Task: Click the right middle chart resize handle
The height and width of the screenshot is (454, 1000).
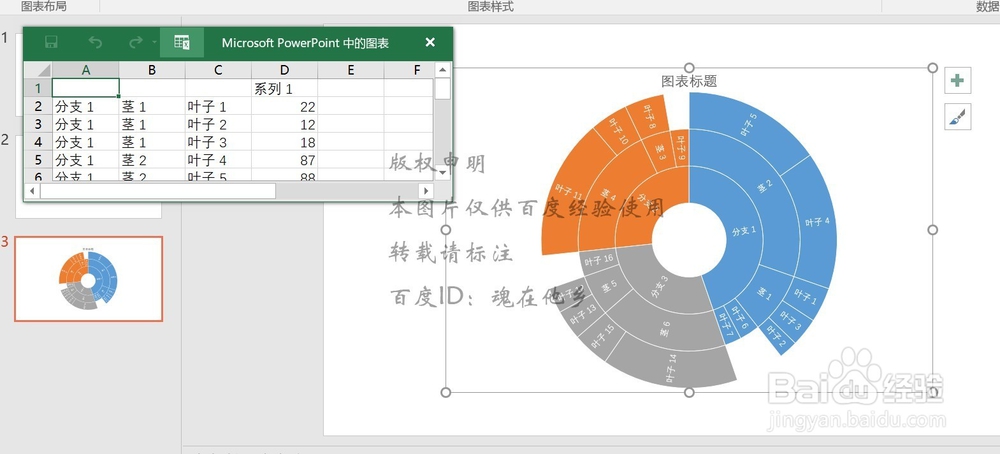Action: pos(932,230)
